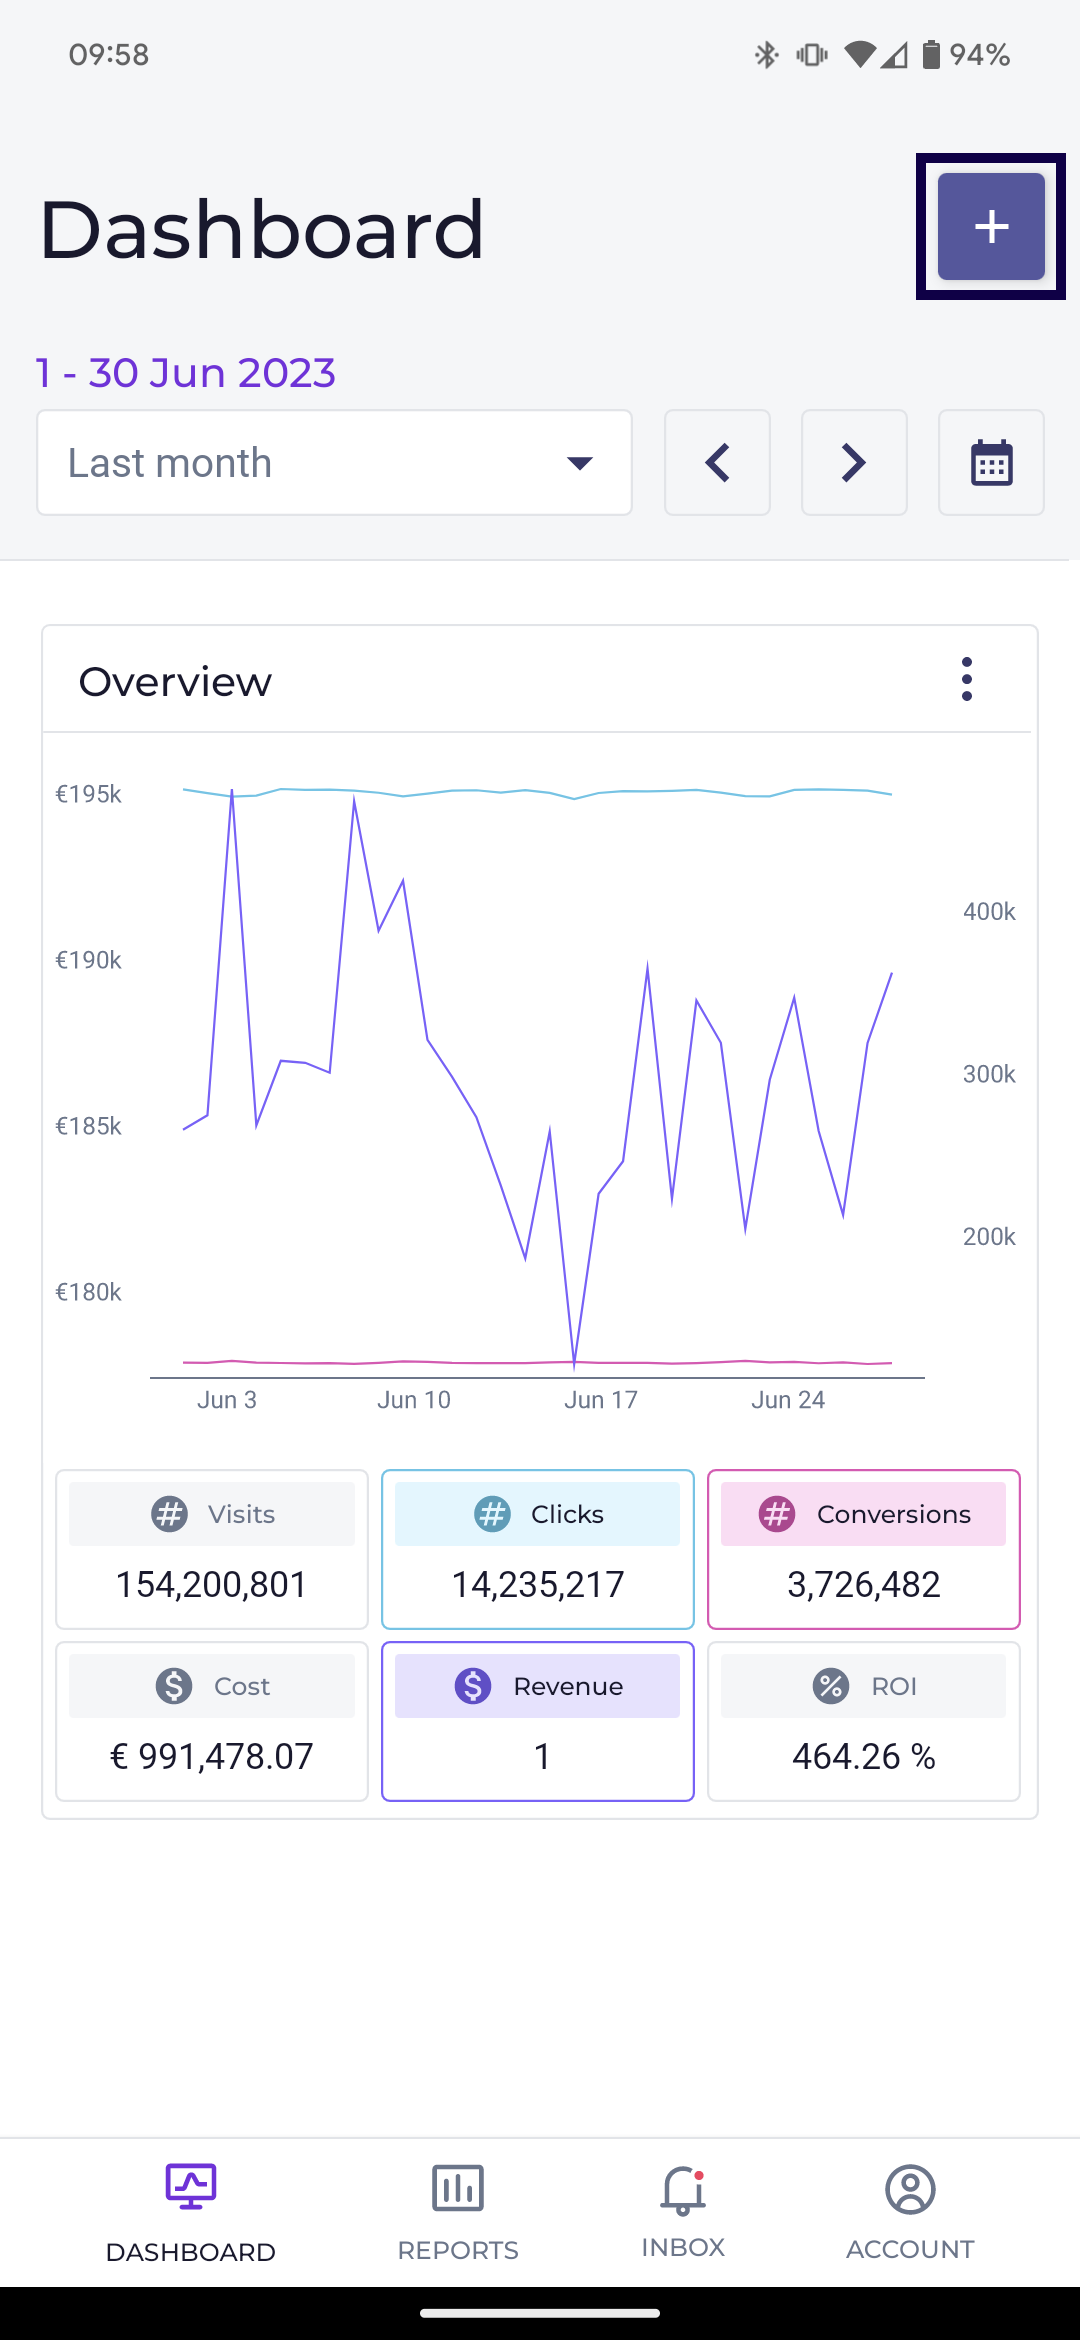
Task: Tap the Jun 17 low point on chart
Action: coord(574,1364)
